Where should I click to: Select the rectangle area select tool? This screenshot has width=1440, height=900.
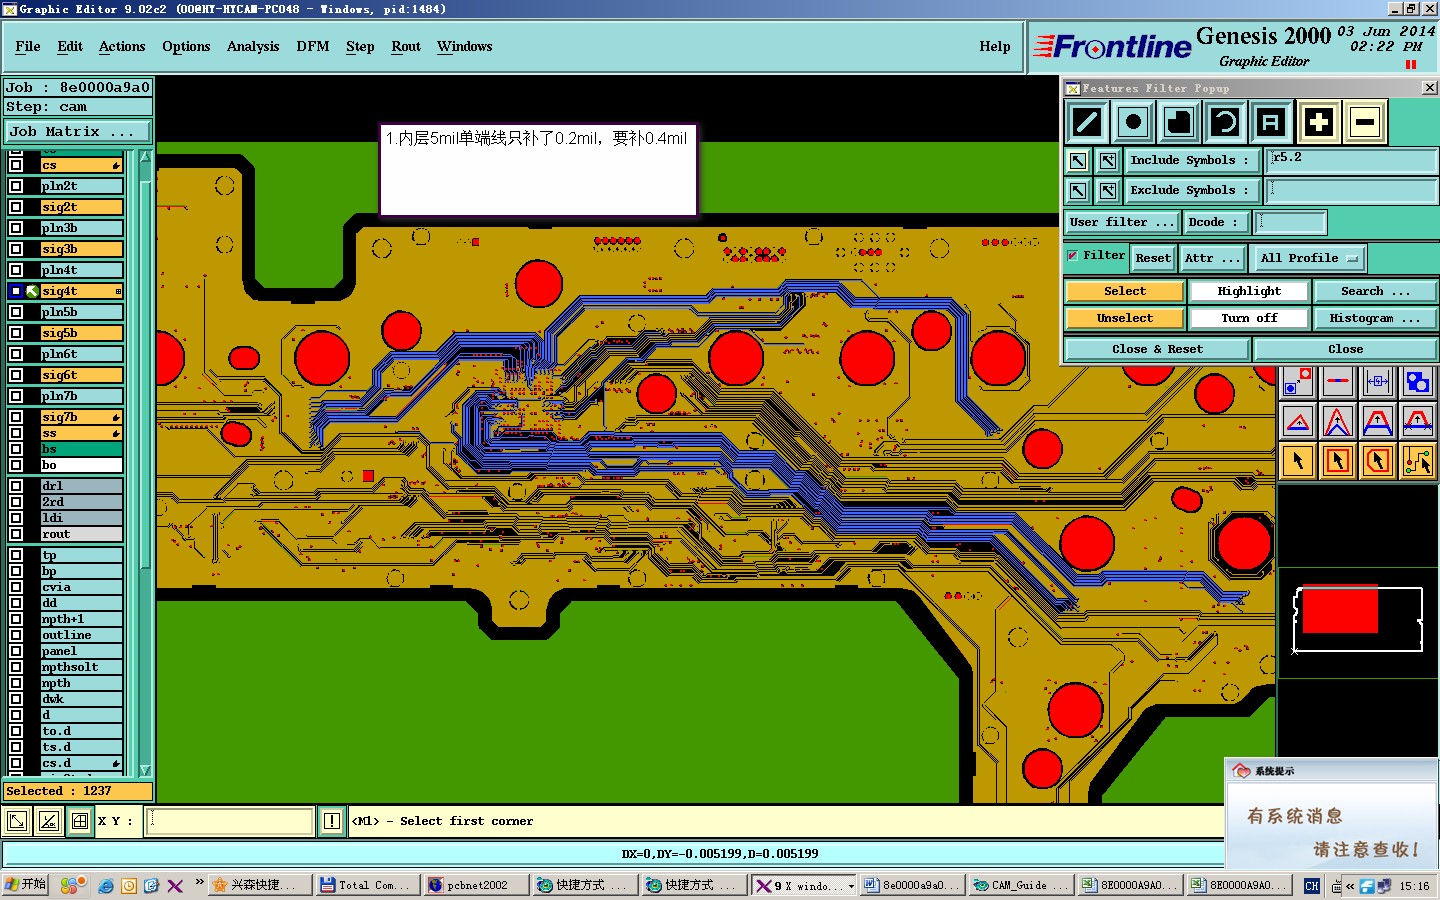(1338, 461)
